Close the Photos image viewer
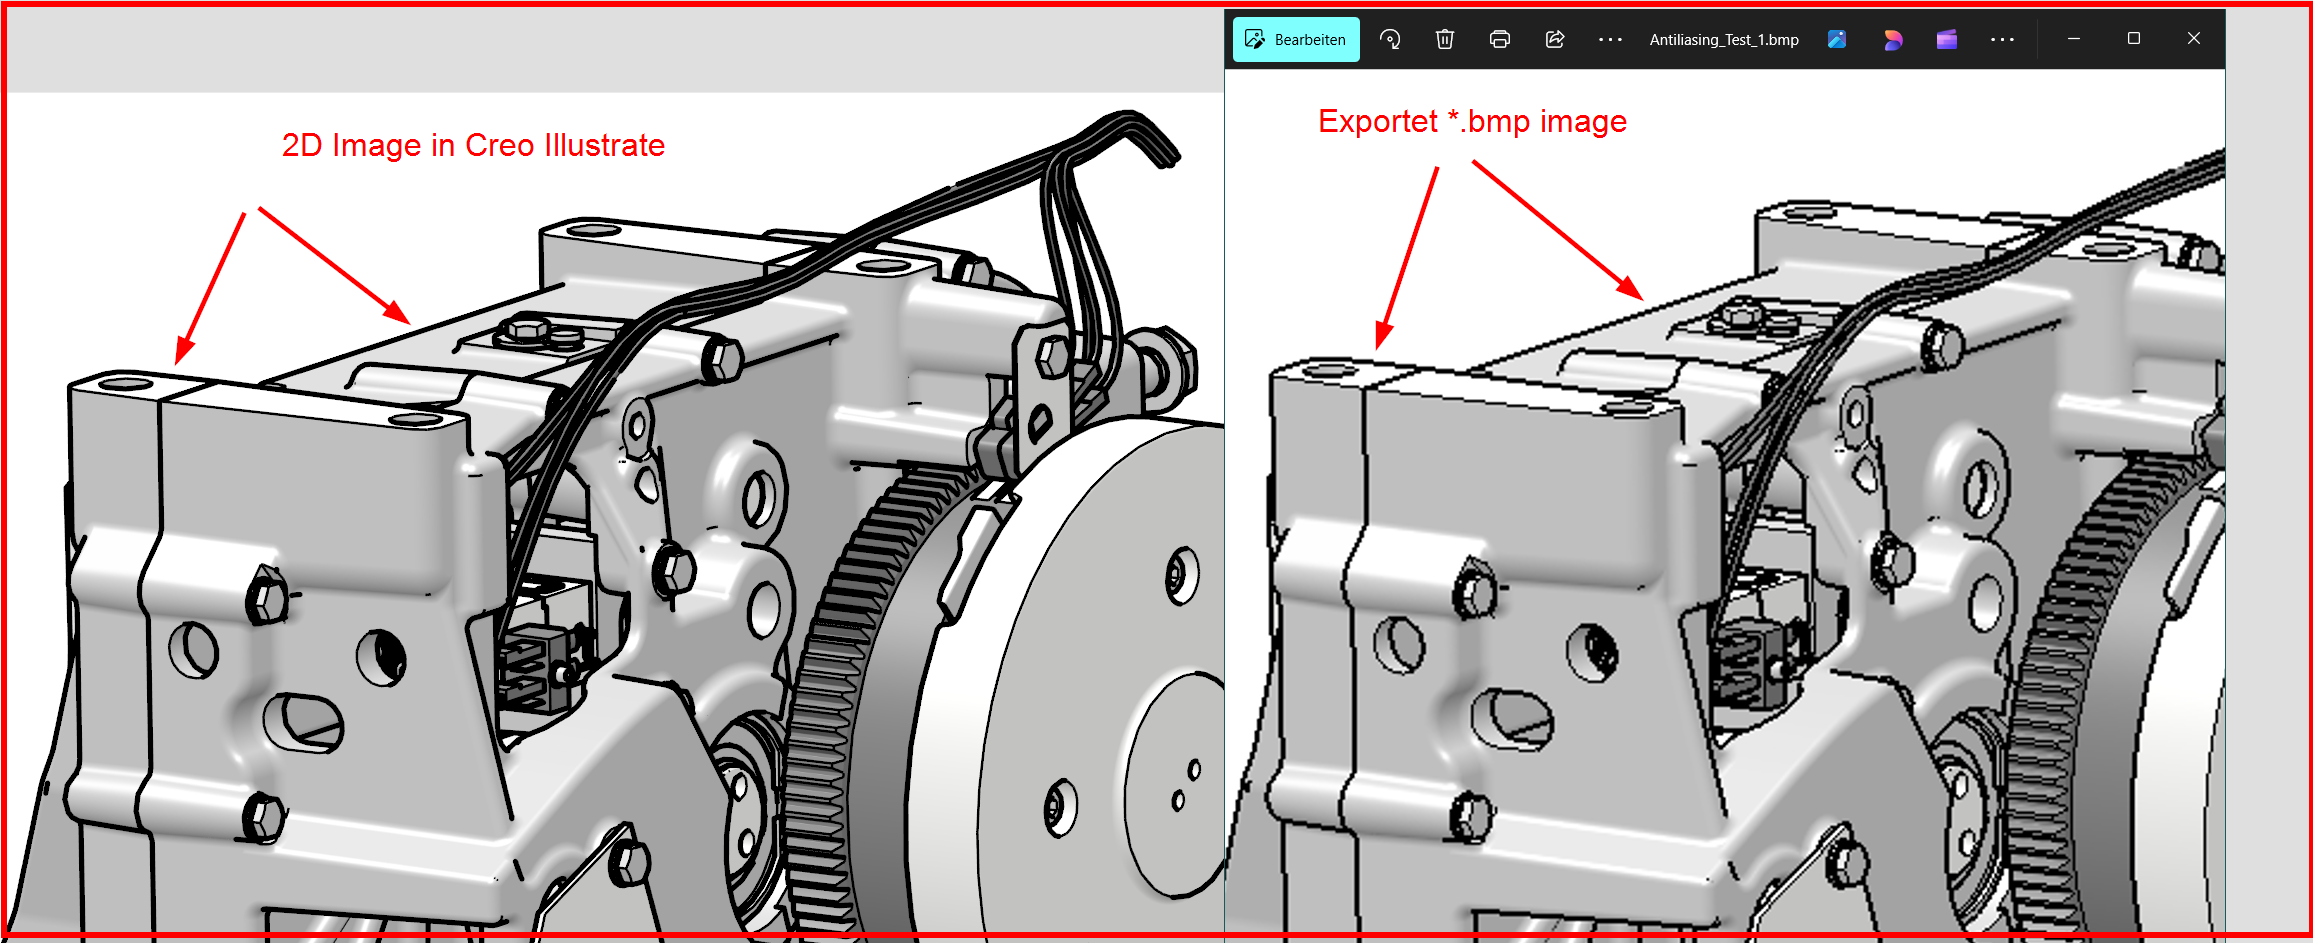This screenshot has width=2313, height=943. point(2193,39)
